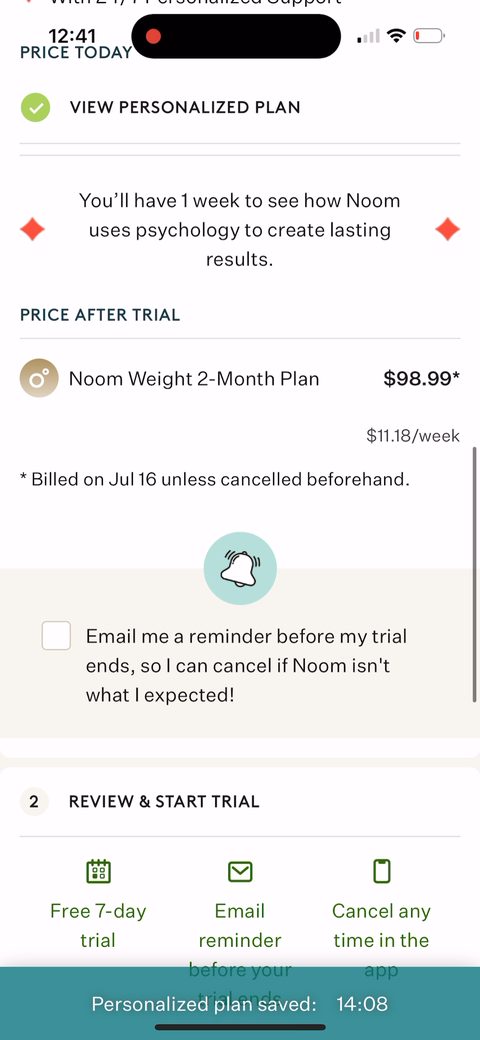The image size is (480, 1040).
Task: Tap the Free 7-day trial text
Action: pyautogui.click(x=98, y=925)
